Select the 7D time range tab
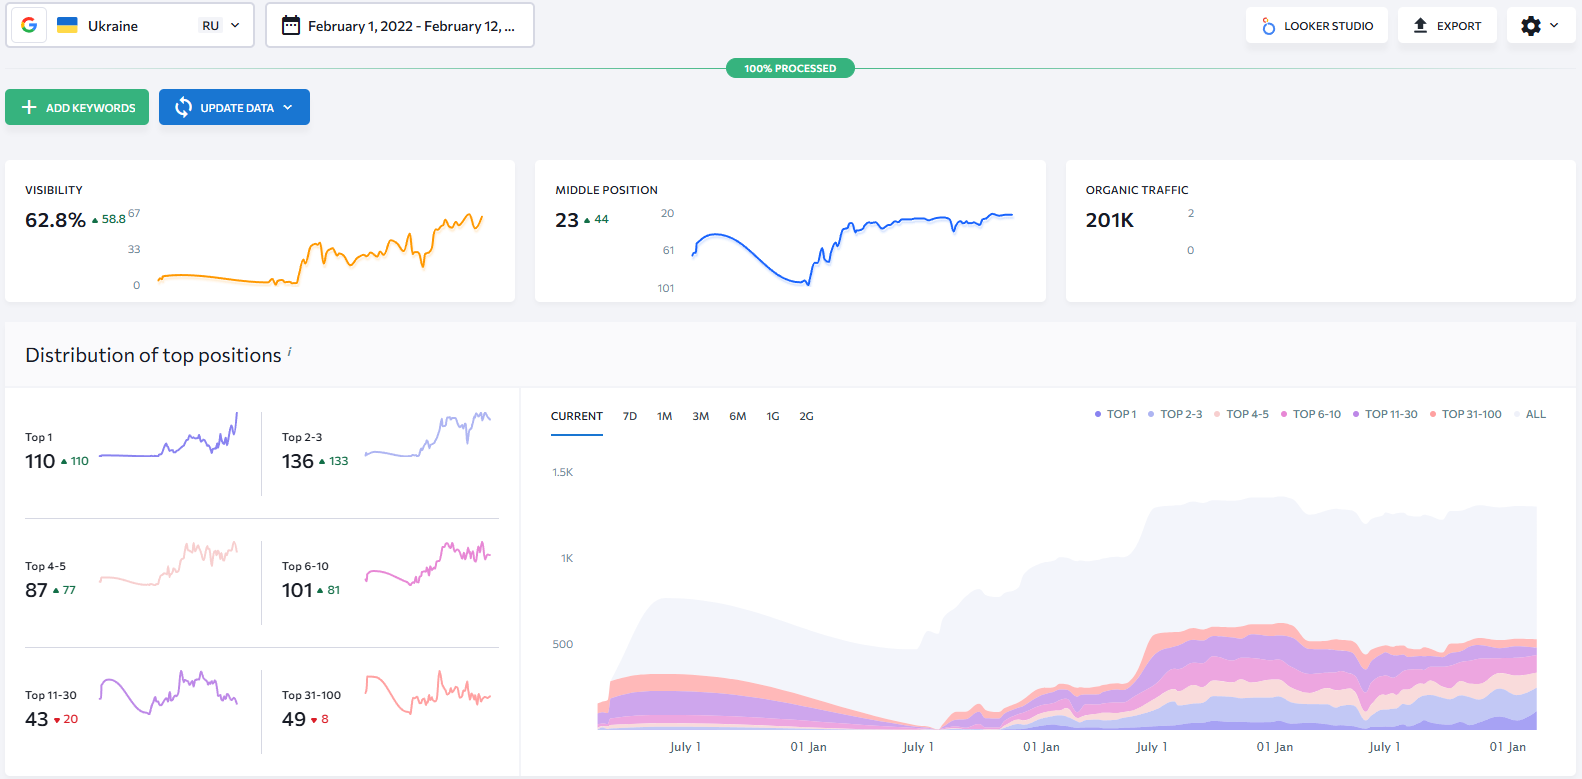1582x779 pixels. pos(630,416)
